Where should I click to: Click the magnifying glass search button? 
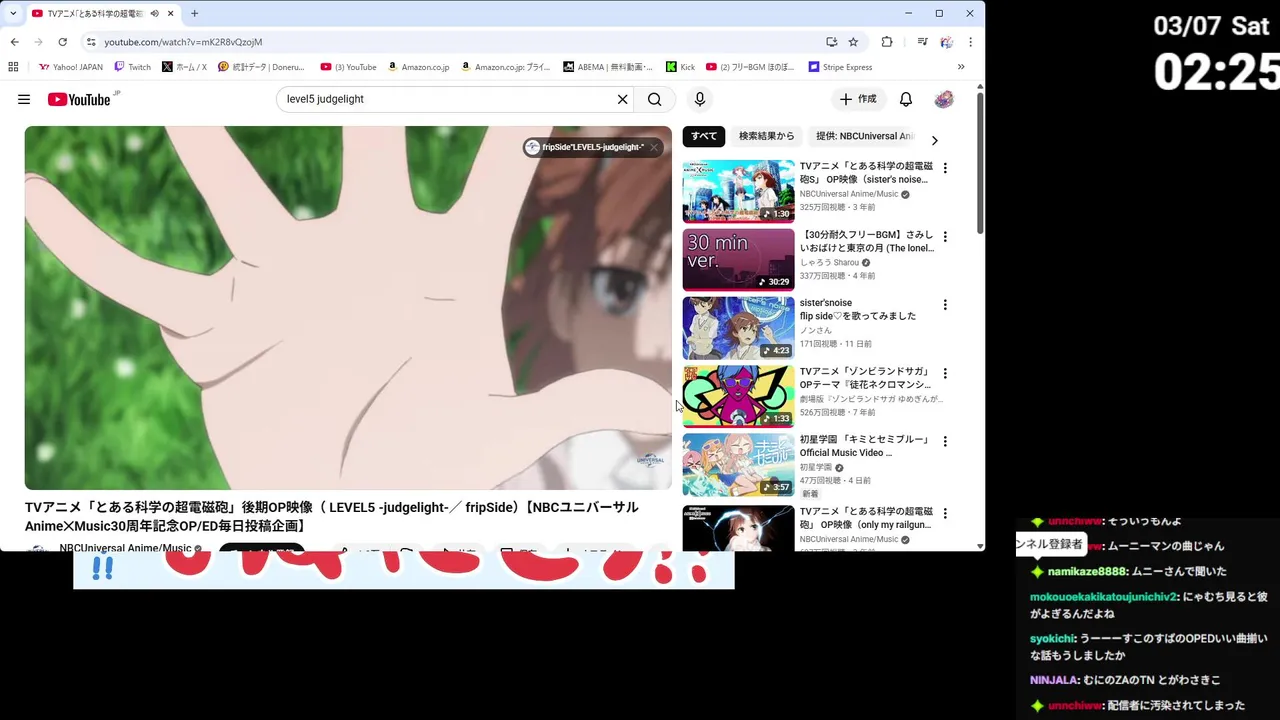point(654,99)
